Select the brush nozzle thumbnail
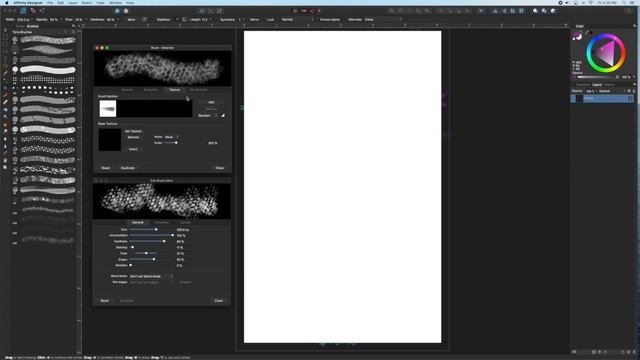Screen dimensions: 640x360 coord(108,109)
